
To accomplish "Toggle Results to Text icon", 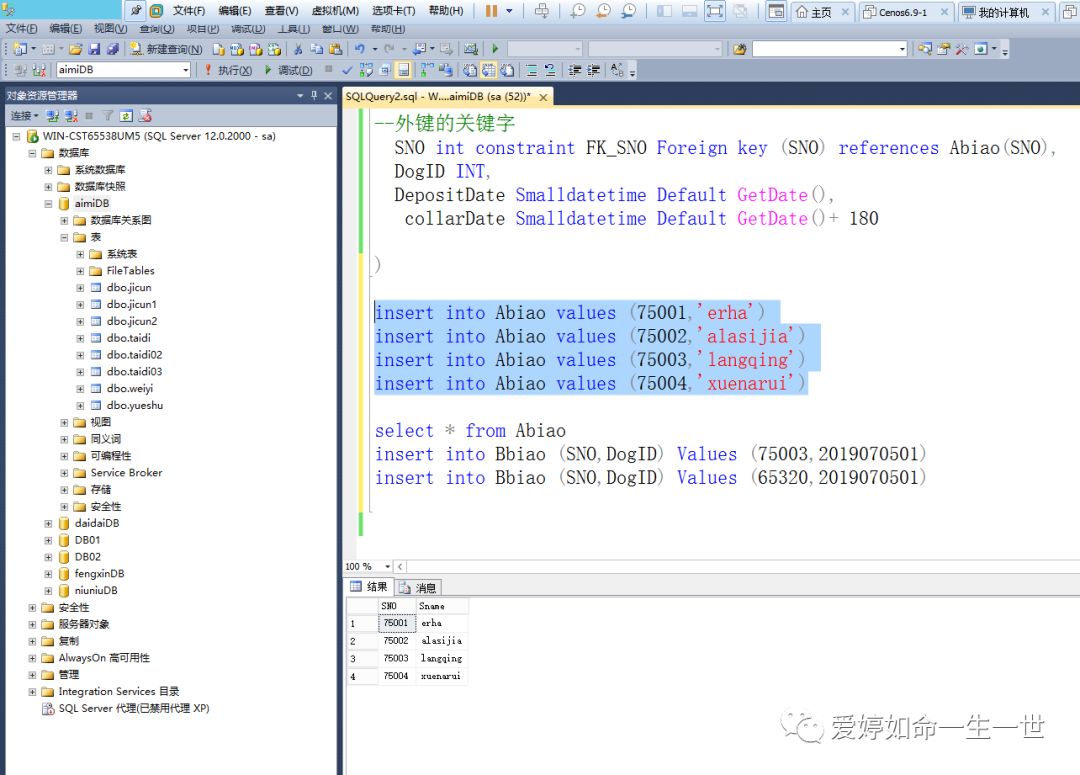I will (470, 70).
